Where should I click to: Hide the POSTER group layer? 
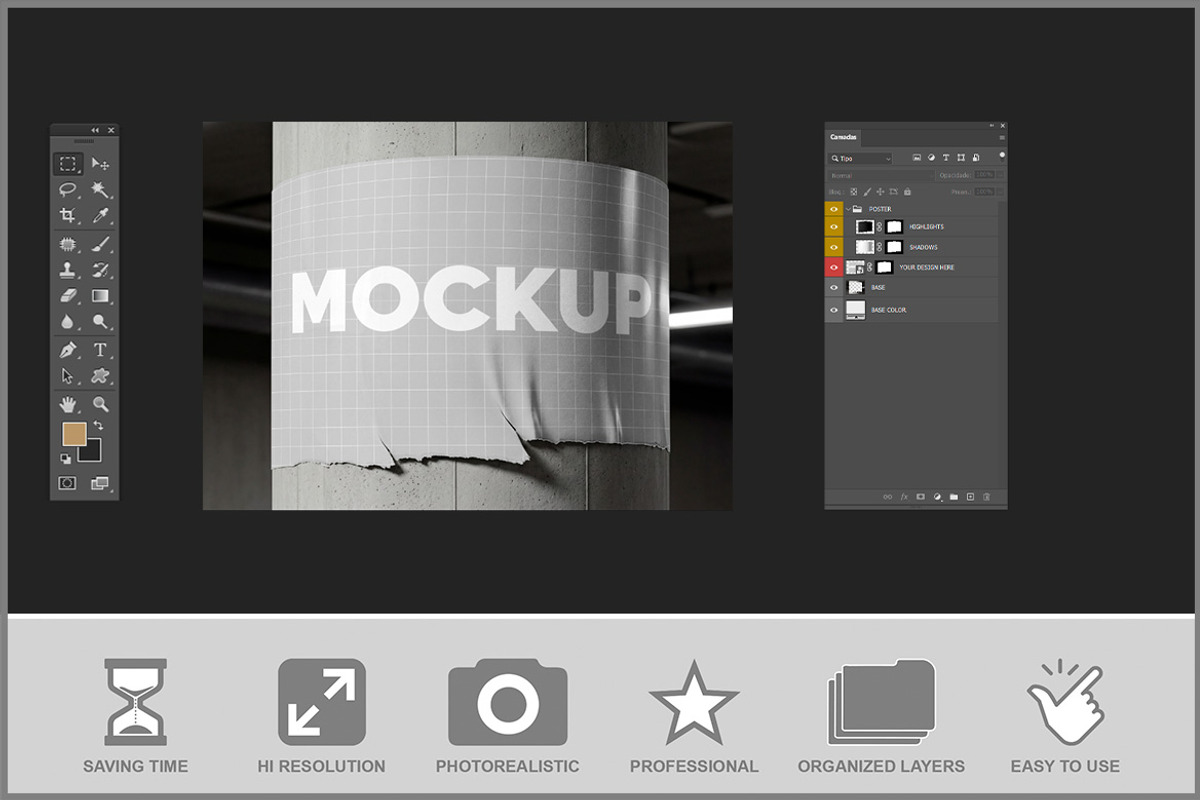tap(834, 209)
